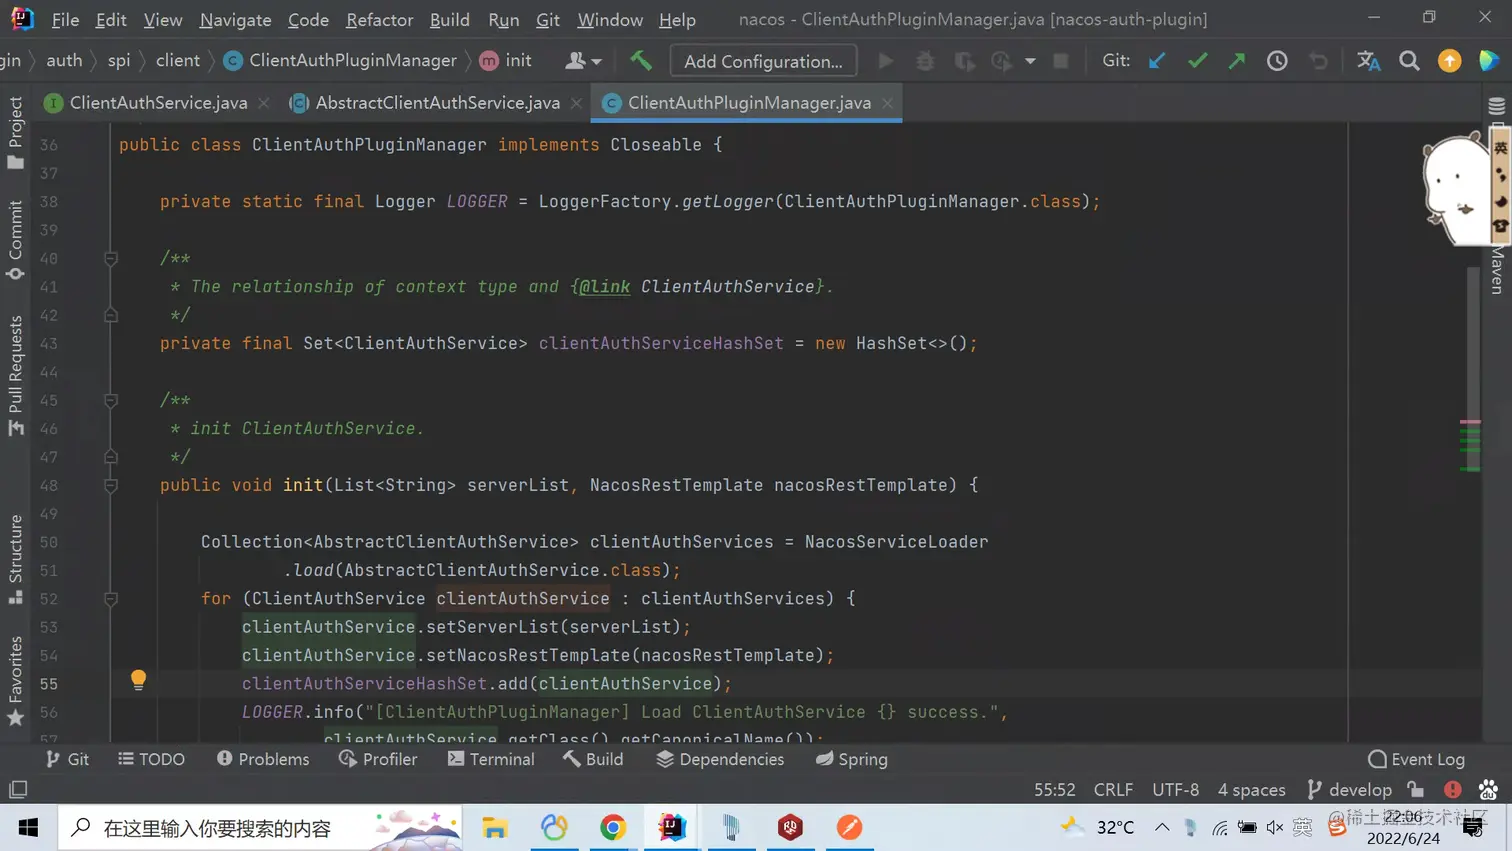Toggle the Structure tool window
The image size is (1512, 851).
pyautogui.click(x=15, y=559)
